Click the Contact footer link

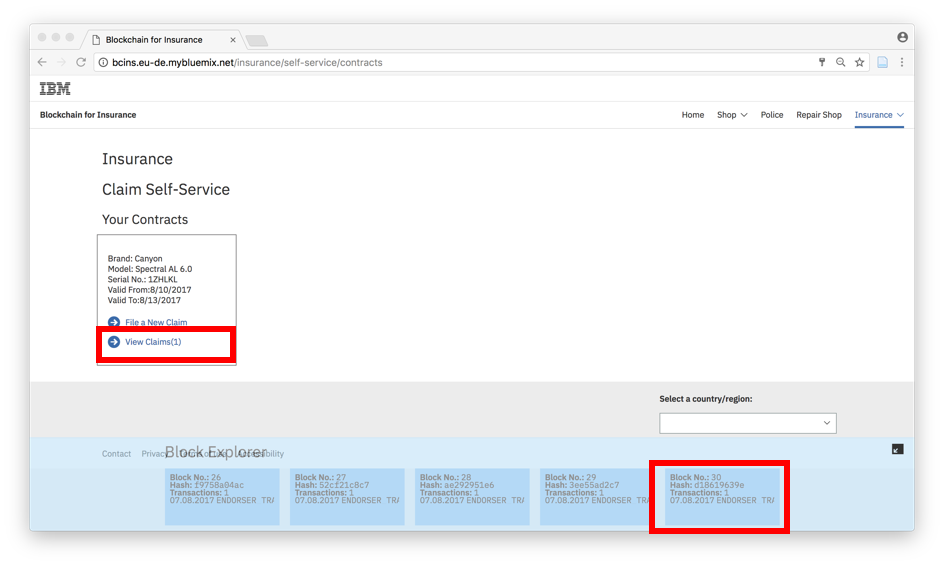pyautogui.click(x=116, y=454)
